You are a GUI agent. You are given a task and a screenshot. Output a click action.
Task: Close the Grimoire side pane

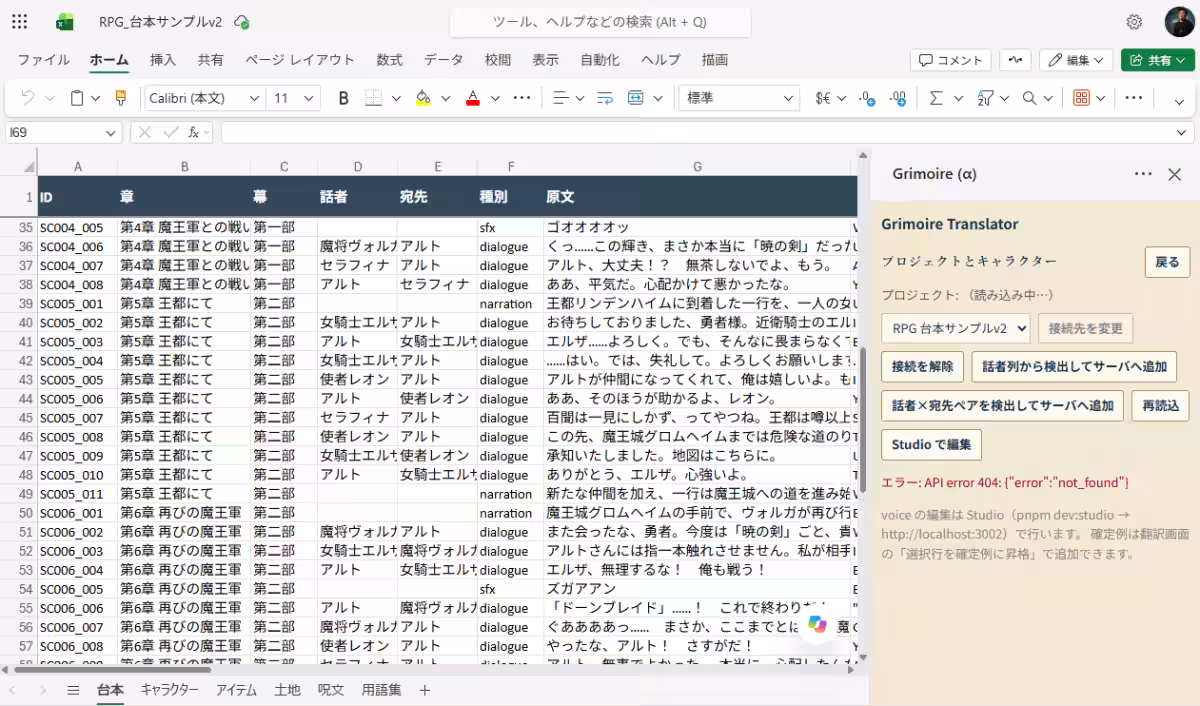pos(1175,174)
